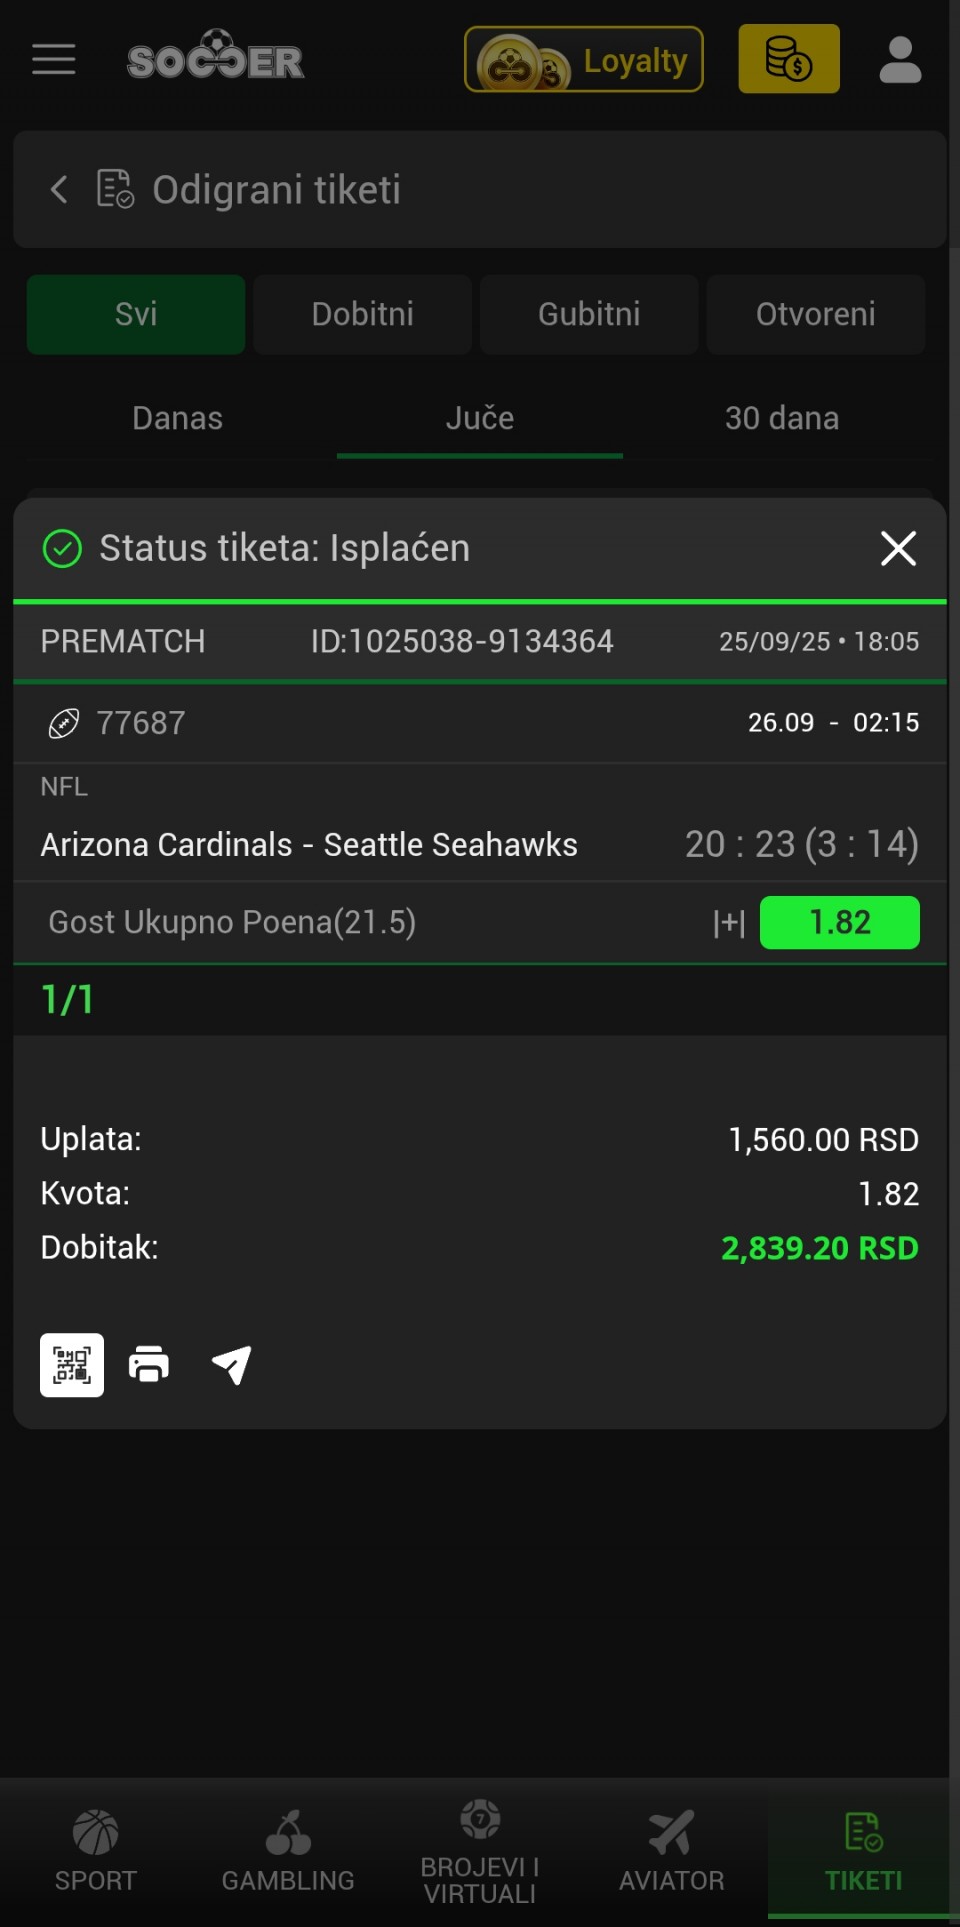Screen dimensions: 960x1927
Task: Close the ticket status panel
Action: click(898, 548)
